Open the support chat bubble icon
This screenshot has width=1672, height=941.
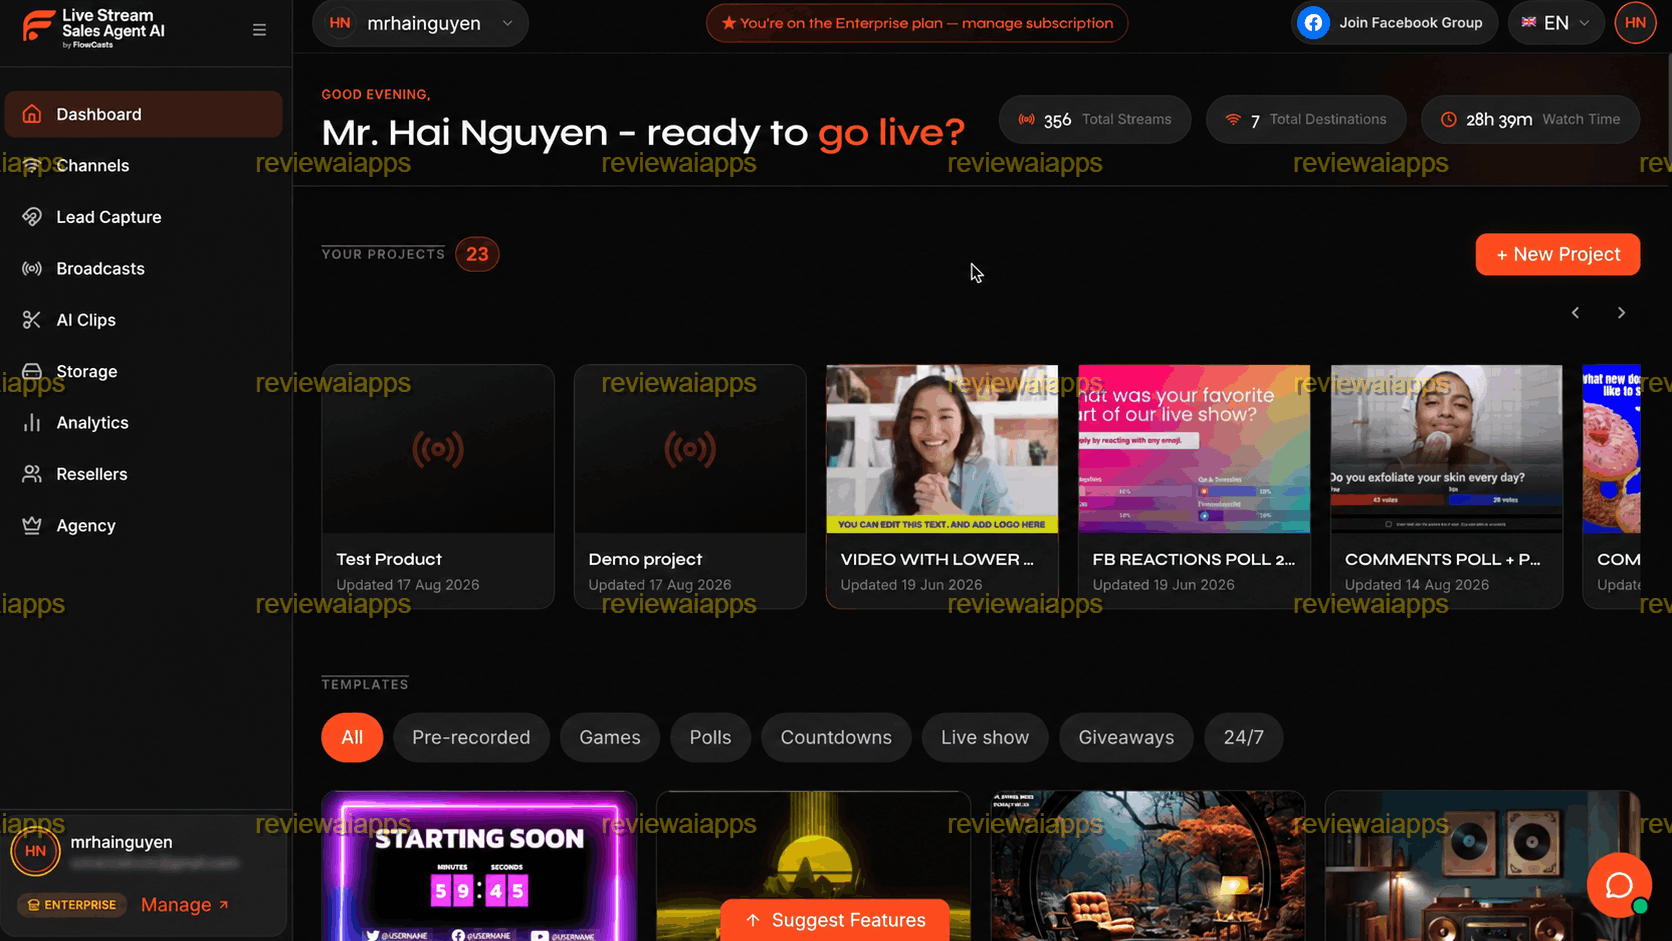tap(1618, 885)
